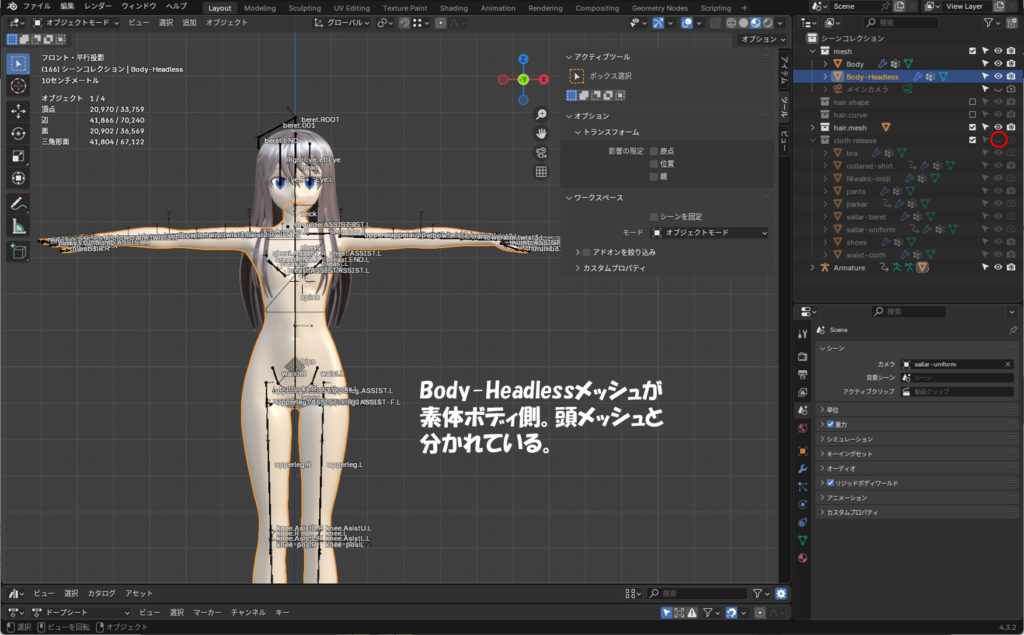Select the Move tool
This screenshot has width=1024, height=635.
point(18,110)
